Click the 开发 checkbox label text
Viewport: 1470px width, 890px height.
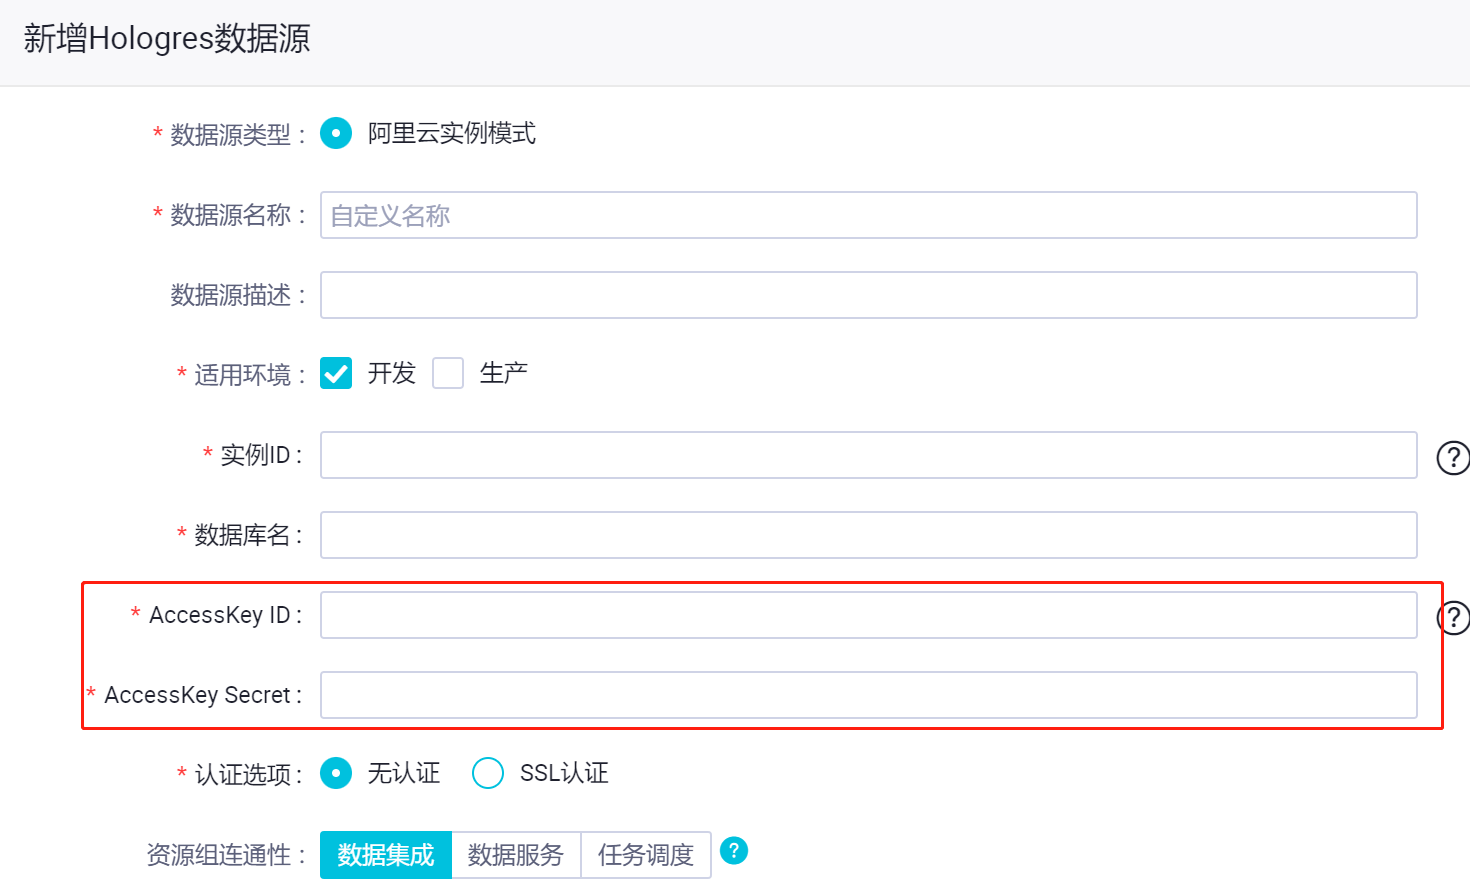(392, 373)
